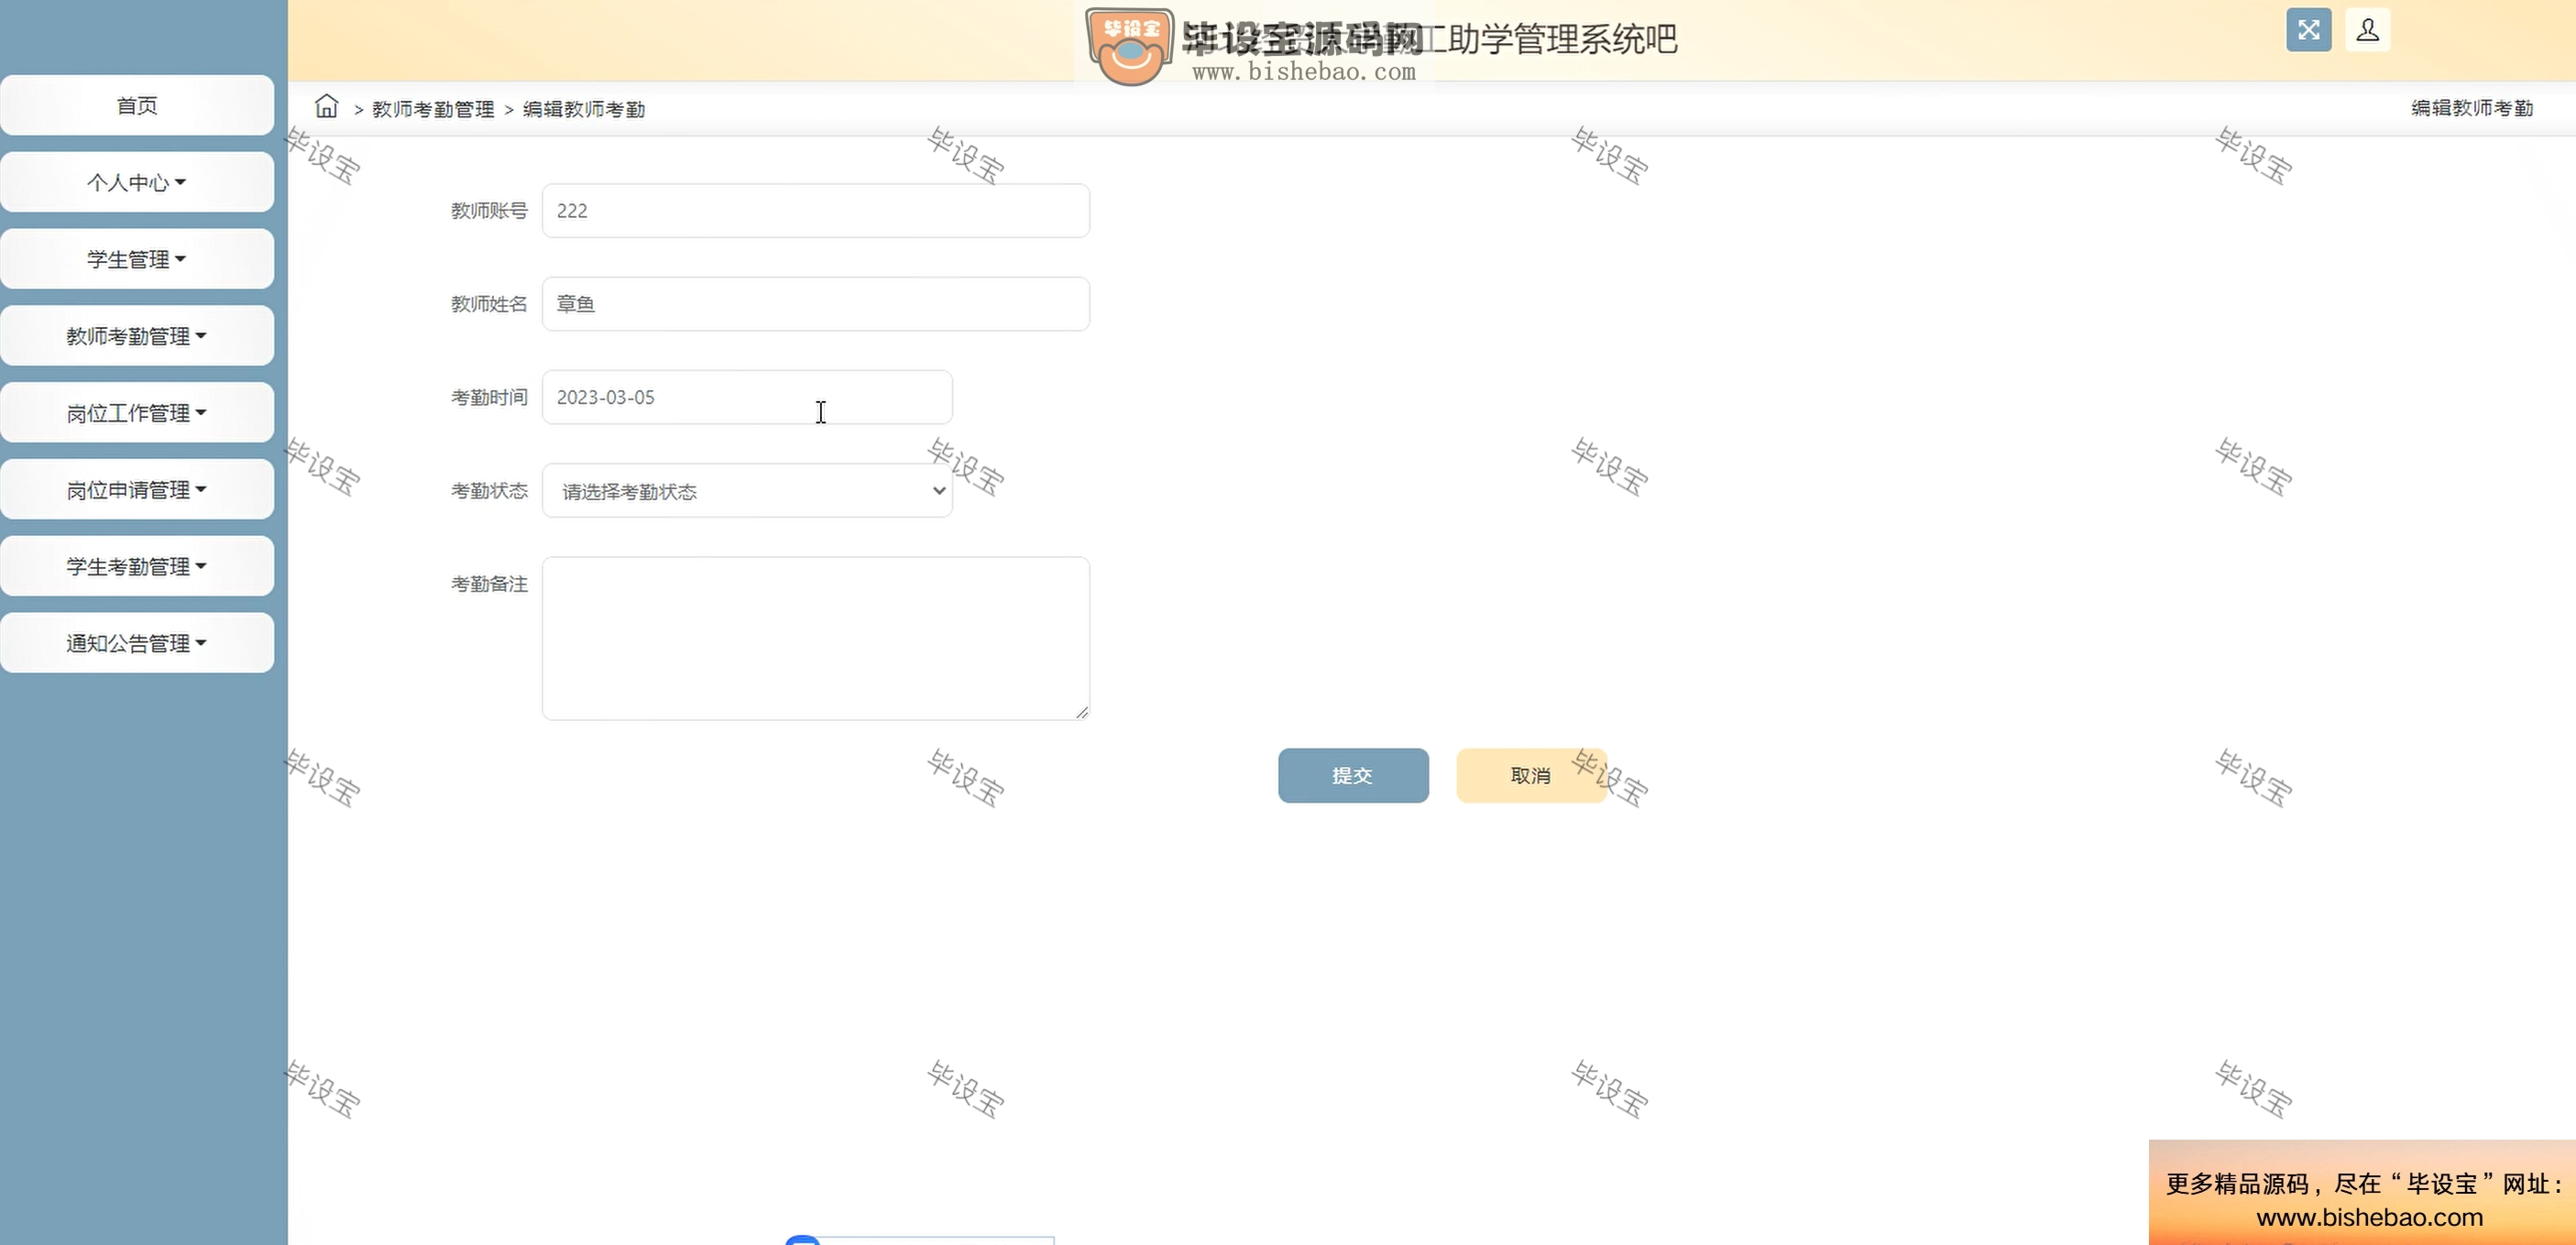This screenshot has height=1245, width=2576.
Task: Click the 考勤状态 field label
Action: [x=489, y=491]
